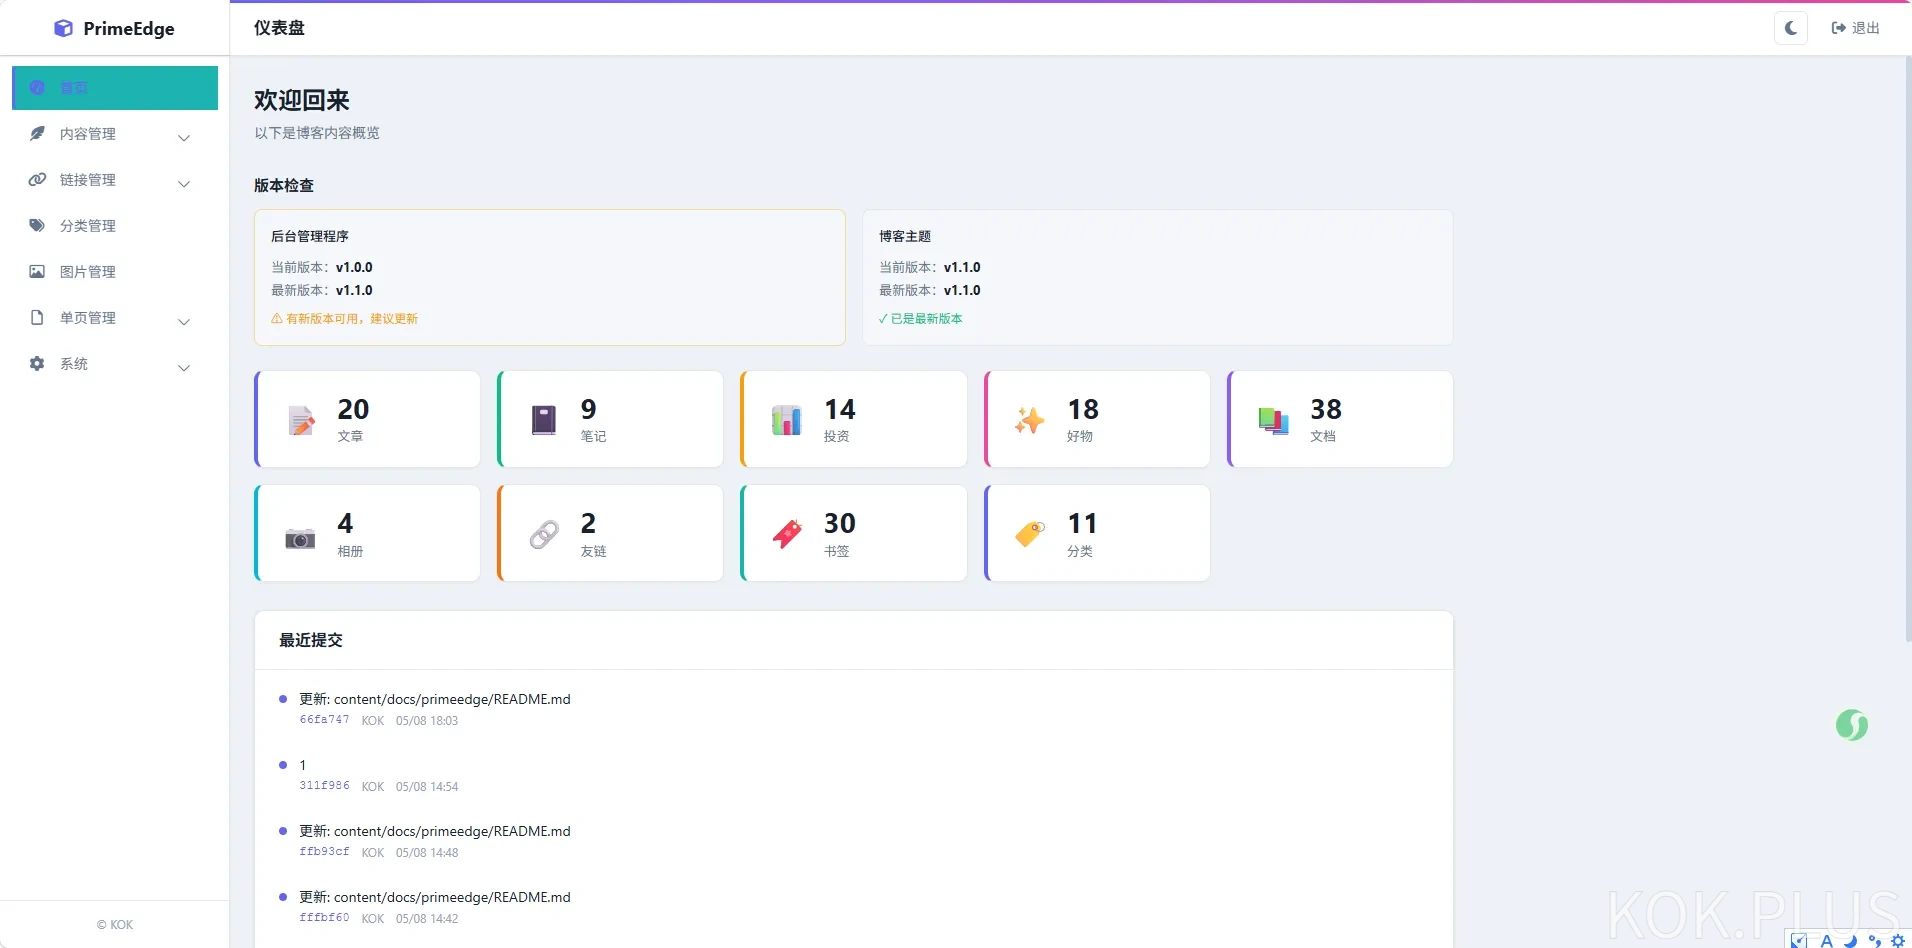Click the 好物 sparkles icon

(1030, 420)
